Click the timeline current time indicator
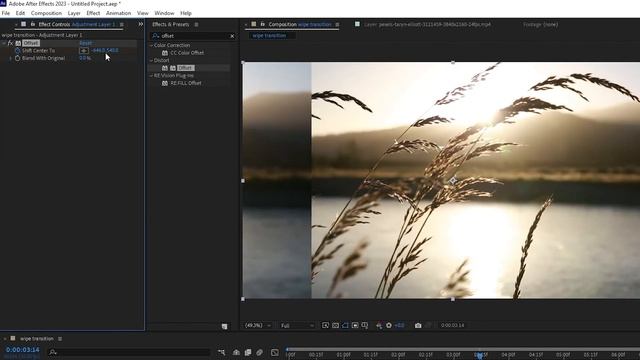The height and width of the screenshot is (360, 640). click(480, 355)
